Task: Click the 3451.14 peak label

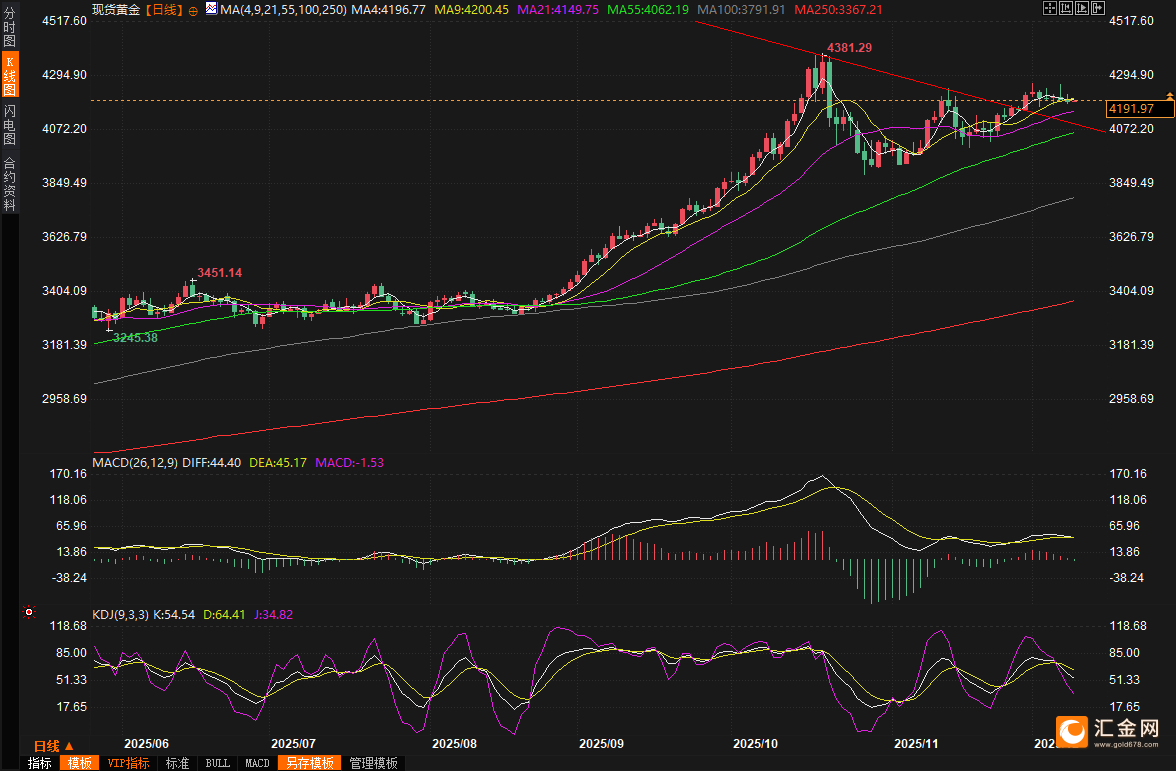Action: [220, 272]
